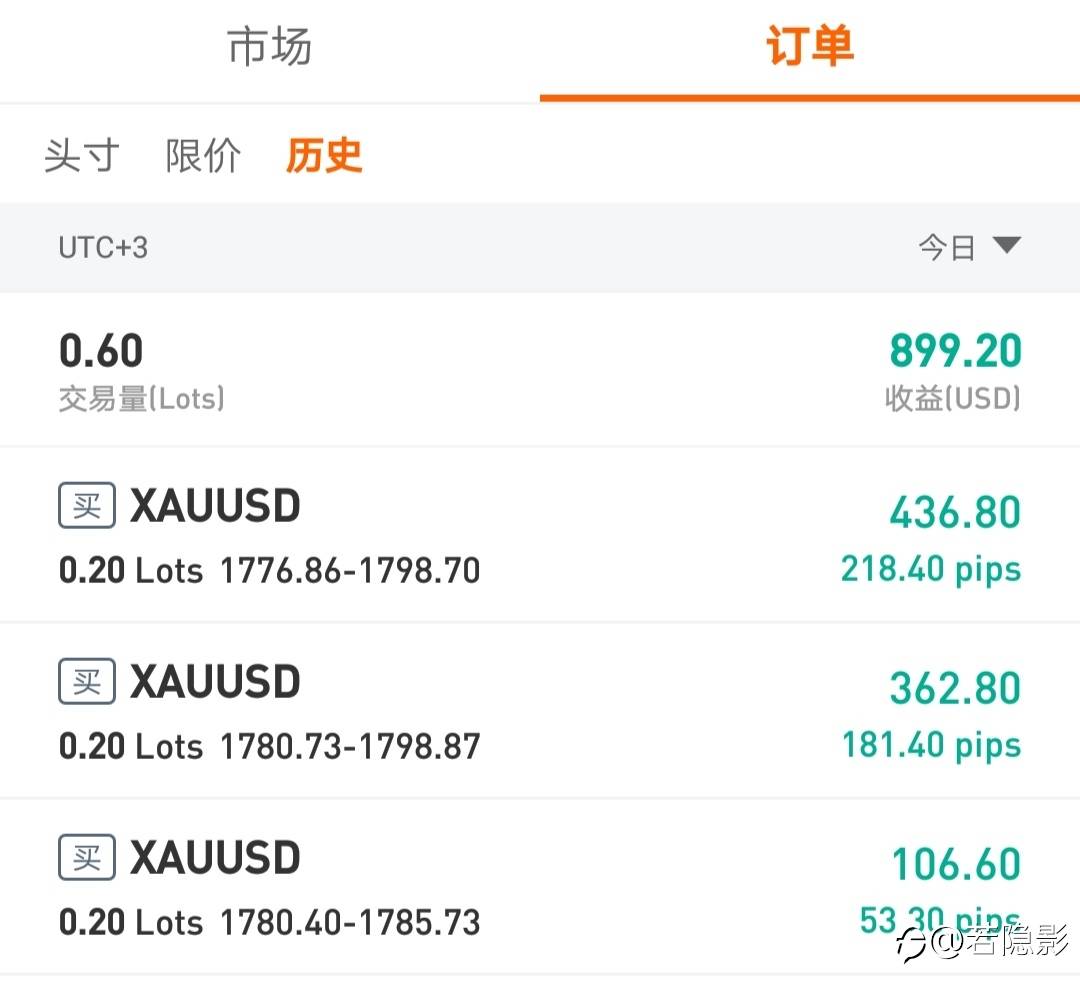The image size is (1080, 999).
Task: Click the 1776.86-1798.70 price range
Action: 350,570
